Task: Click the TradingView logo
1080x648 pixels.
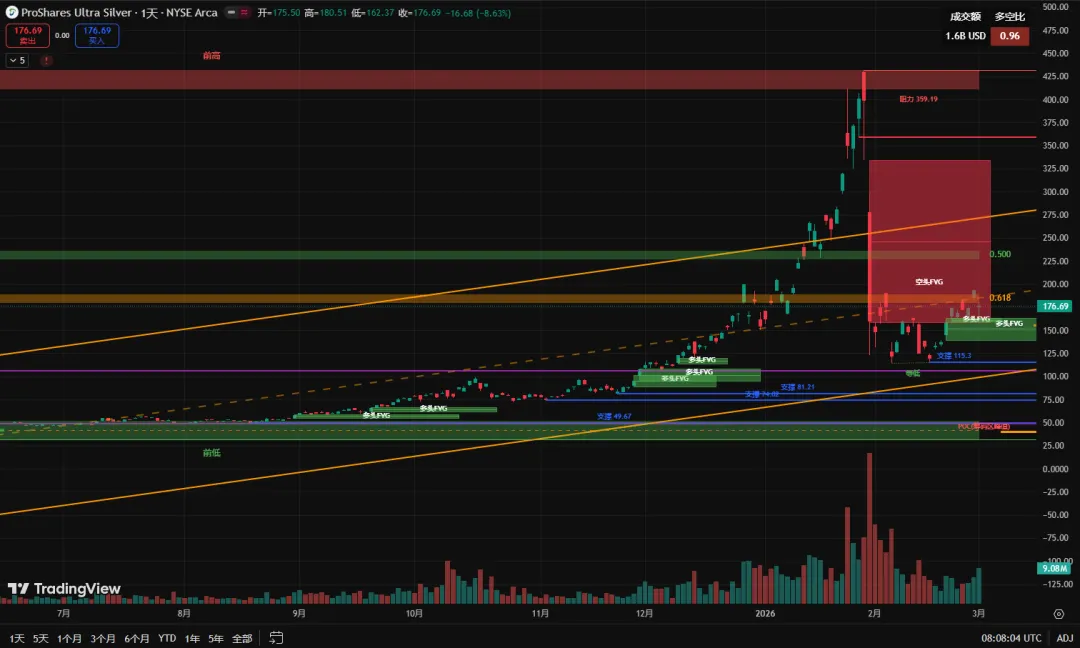Action: [x=64, y=589]
